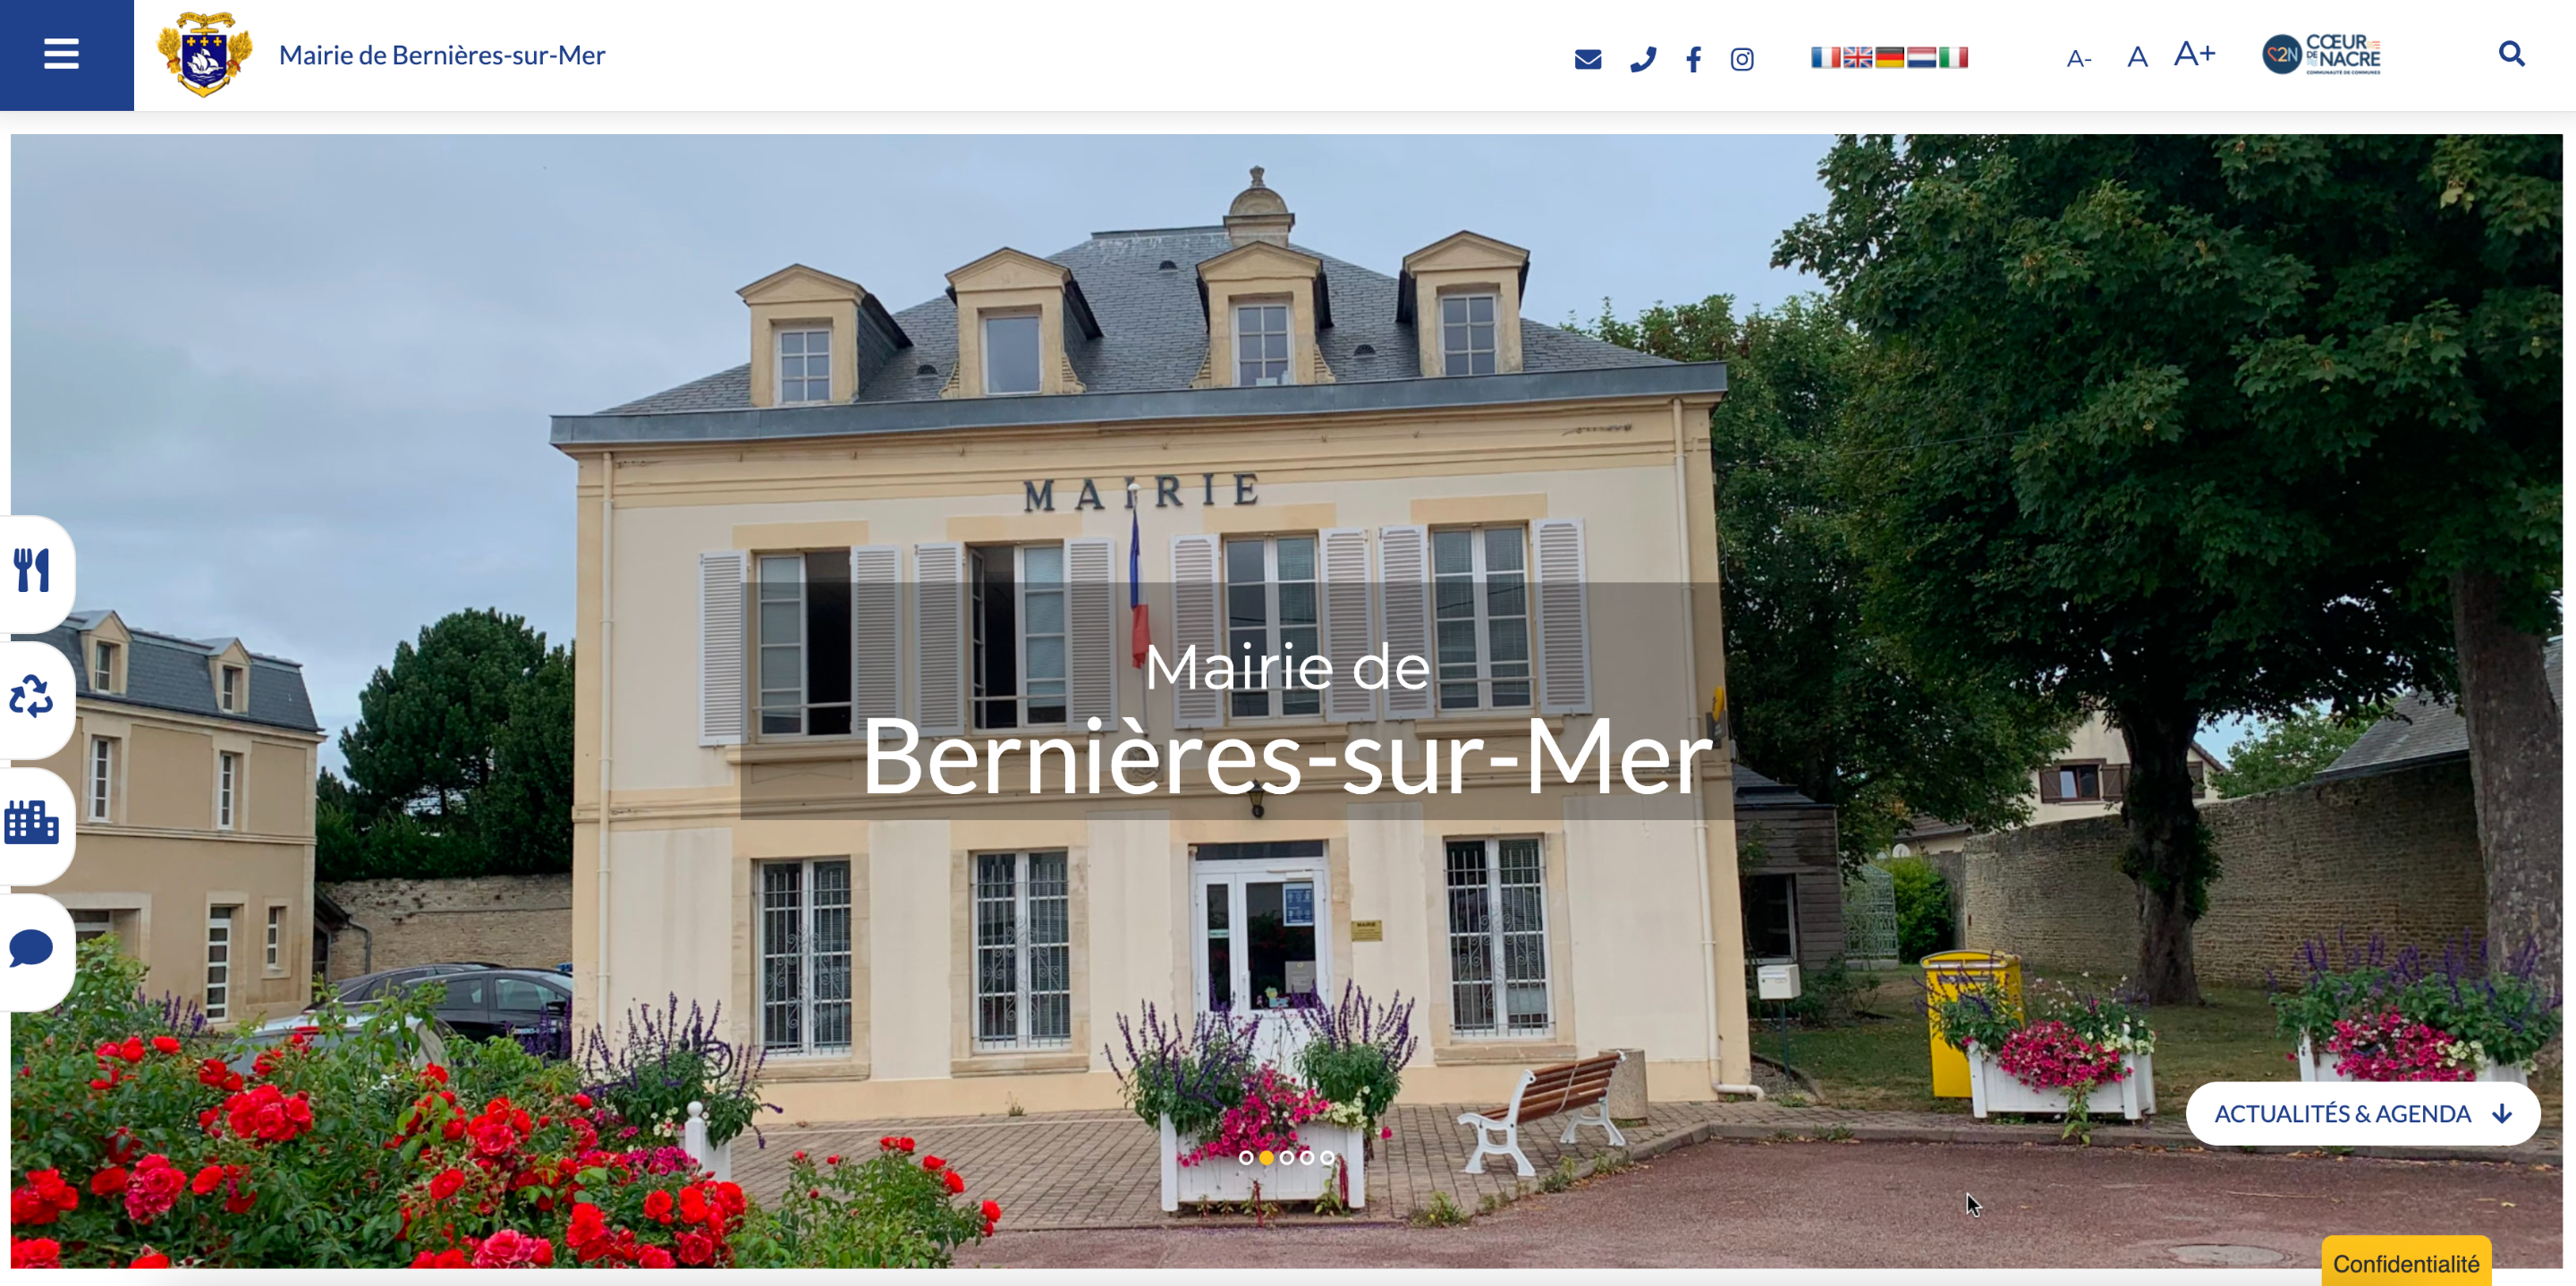The height and width of the screenshot is (1286, 2576).
Task: Click the envelope email icon
Action: pyautogui.click(x=1588, y=59)
